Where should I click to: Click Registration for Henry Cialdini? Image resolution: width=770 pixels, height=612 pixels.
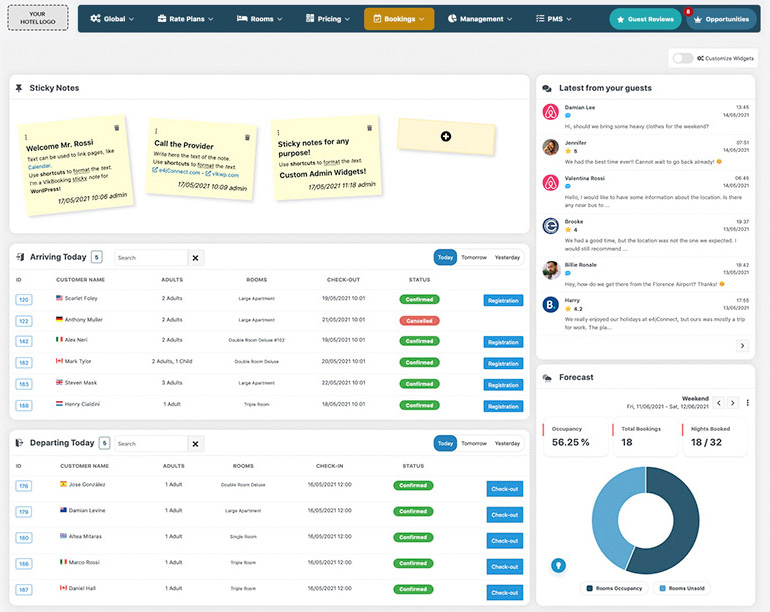pos(503,406)
